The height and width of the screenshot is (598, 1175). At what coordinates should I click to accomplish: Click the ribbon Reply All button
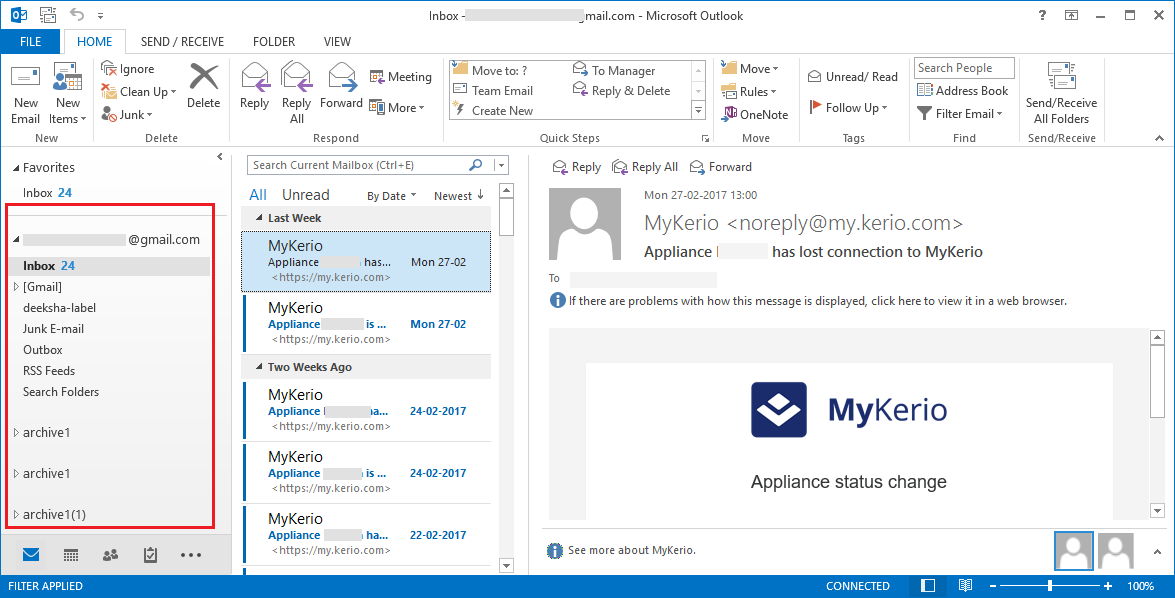tap(297, 94)
